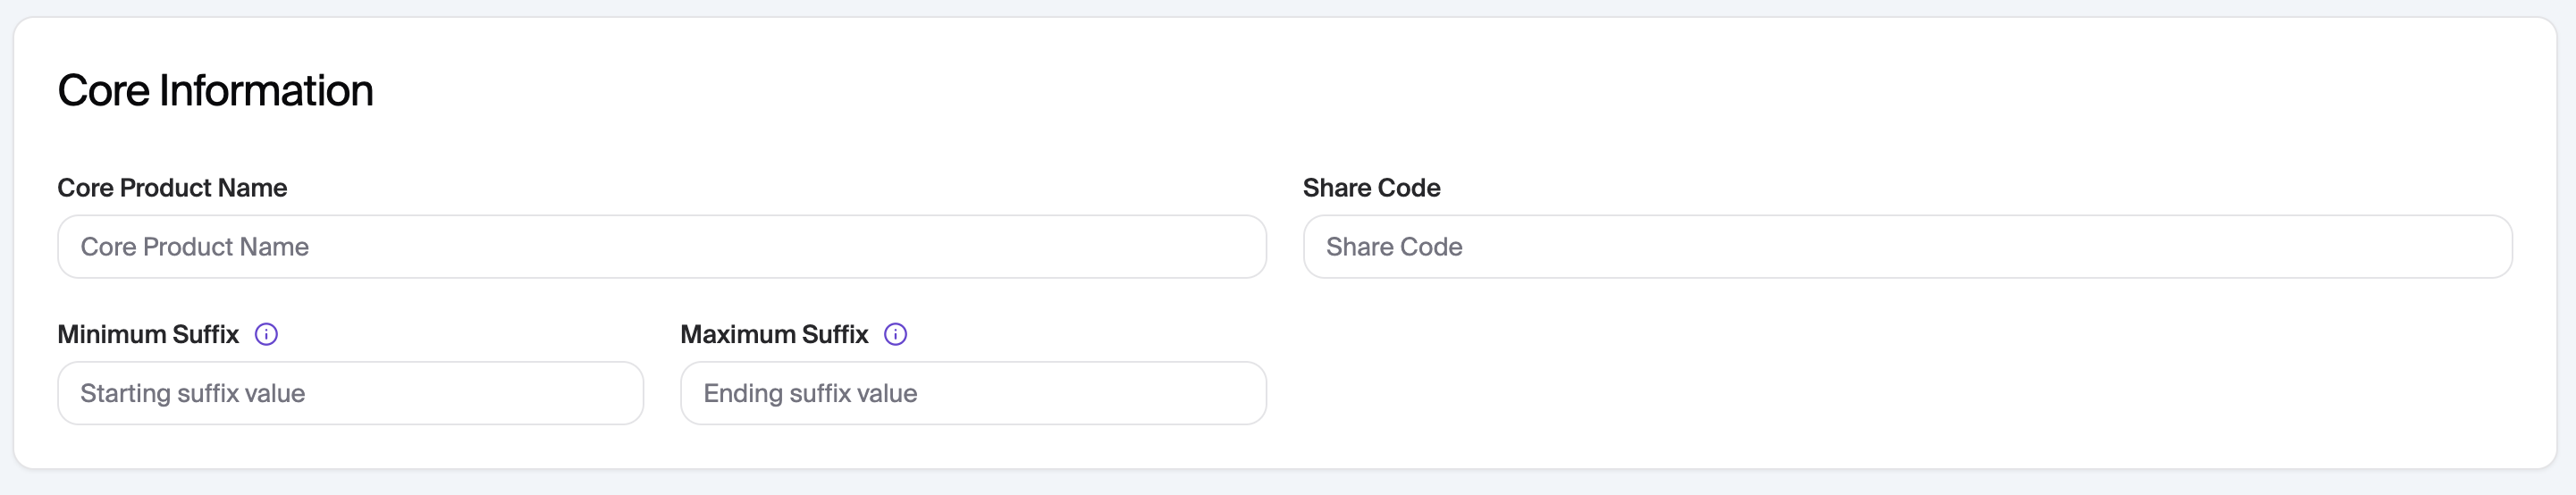Click the word 'Core' in the section title
The height and width of the screenshot is (495, 2576).
pyautogui.click(x=103, y=91)
